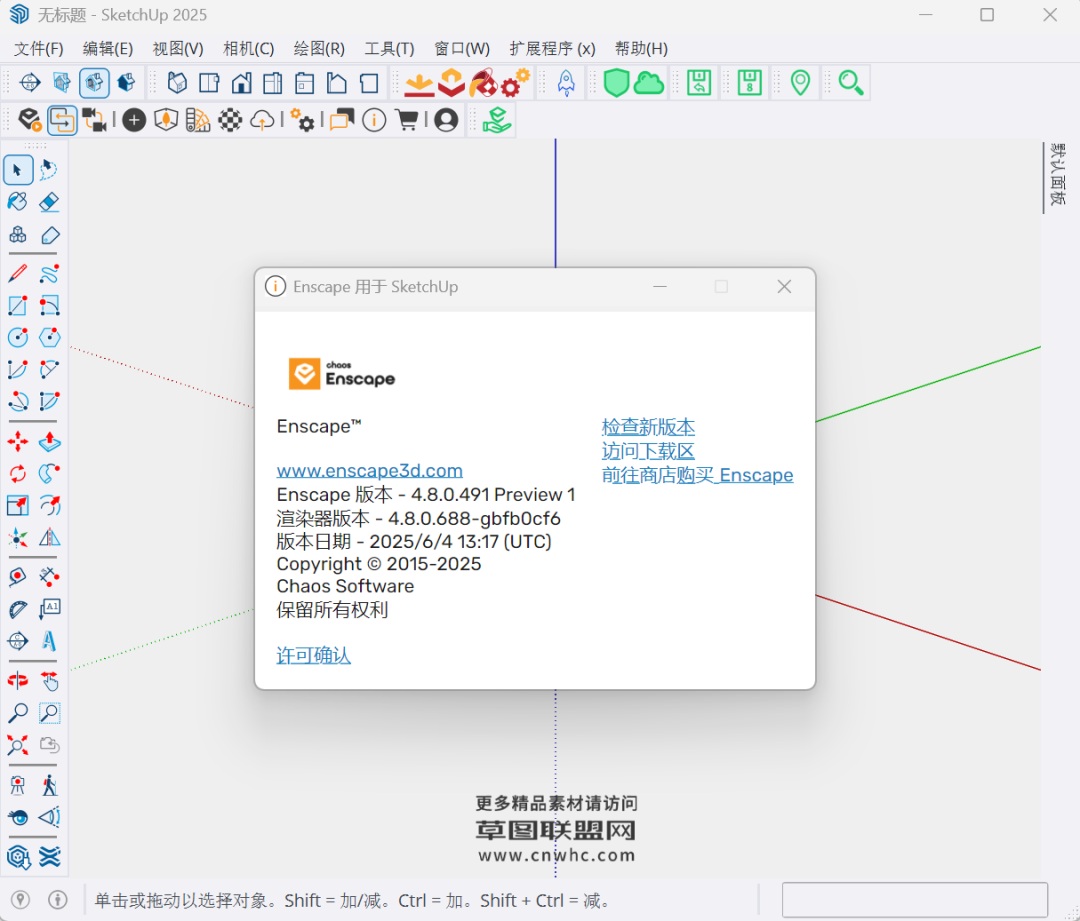The width and height of the screenshot is (1080, 921).
Task: Open the Enscape Feedback chat icon
Action: (342, 121)
